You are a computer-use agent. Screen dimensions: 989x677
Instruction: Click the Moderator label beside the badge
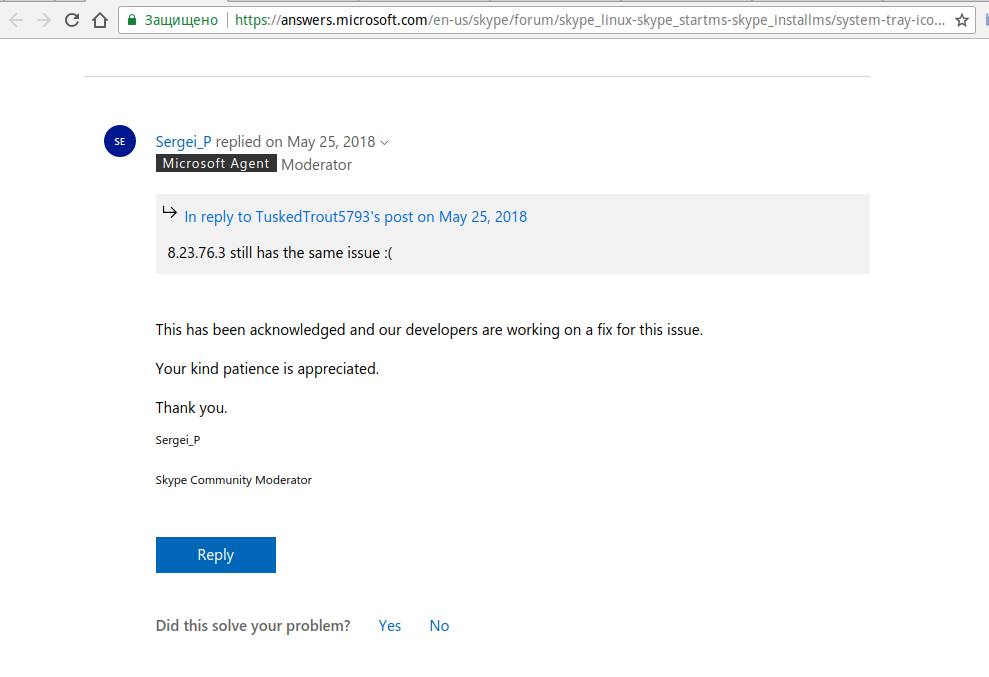tap(316, 165)
